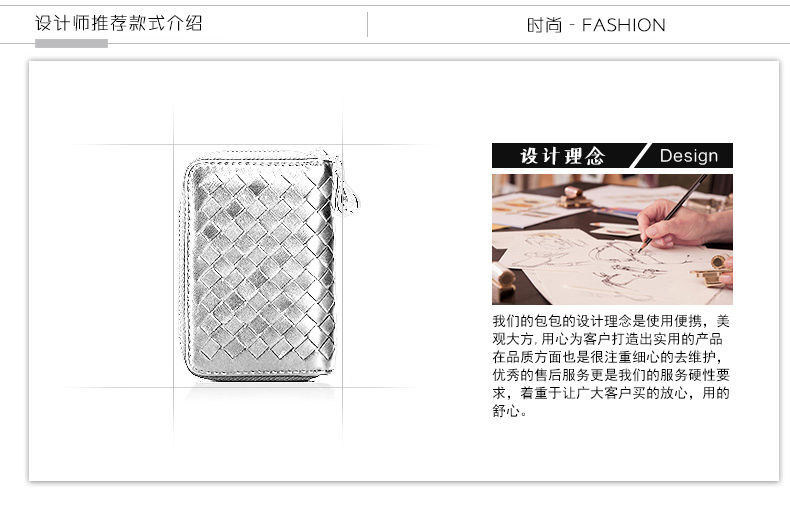Click the last word 舒心 in paragraph
This screenshot has height=513, width=790.
(x=506, y=411)
